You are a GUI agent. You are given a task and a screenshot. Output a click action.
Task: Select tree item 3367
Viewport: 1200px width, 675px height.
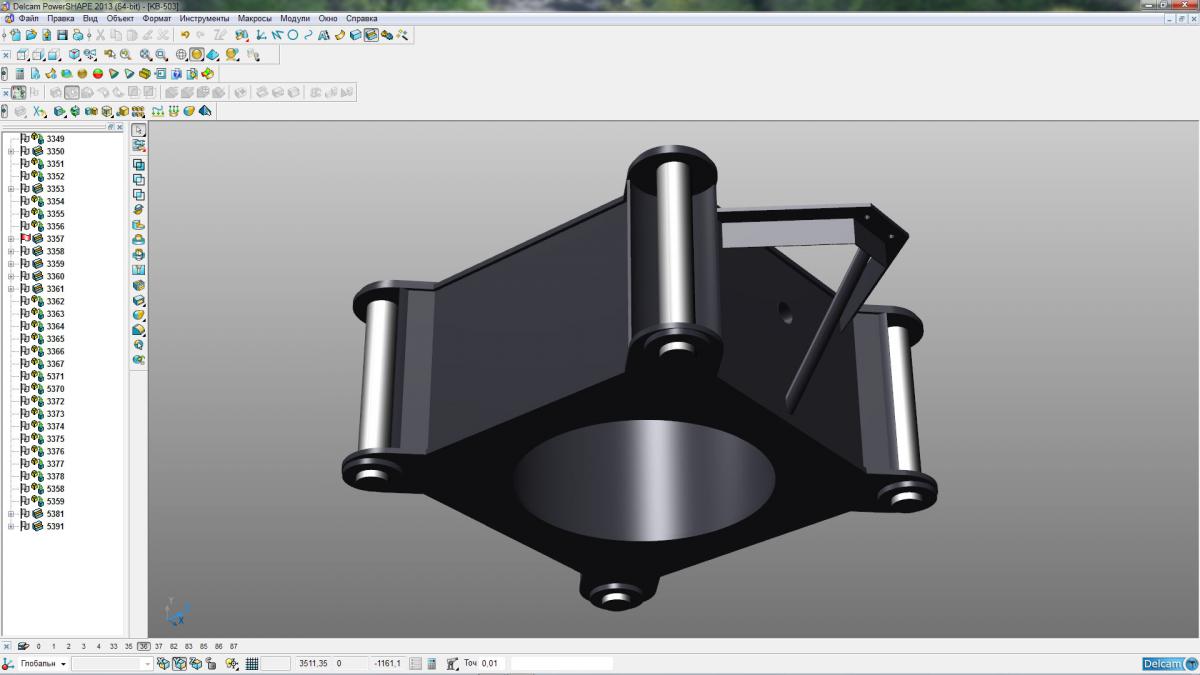[55, 364]
